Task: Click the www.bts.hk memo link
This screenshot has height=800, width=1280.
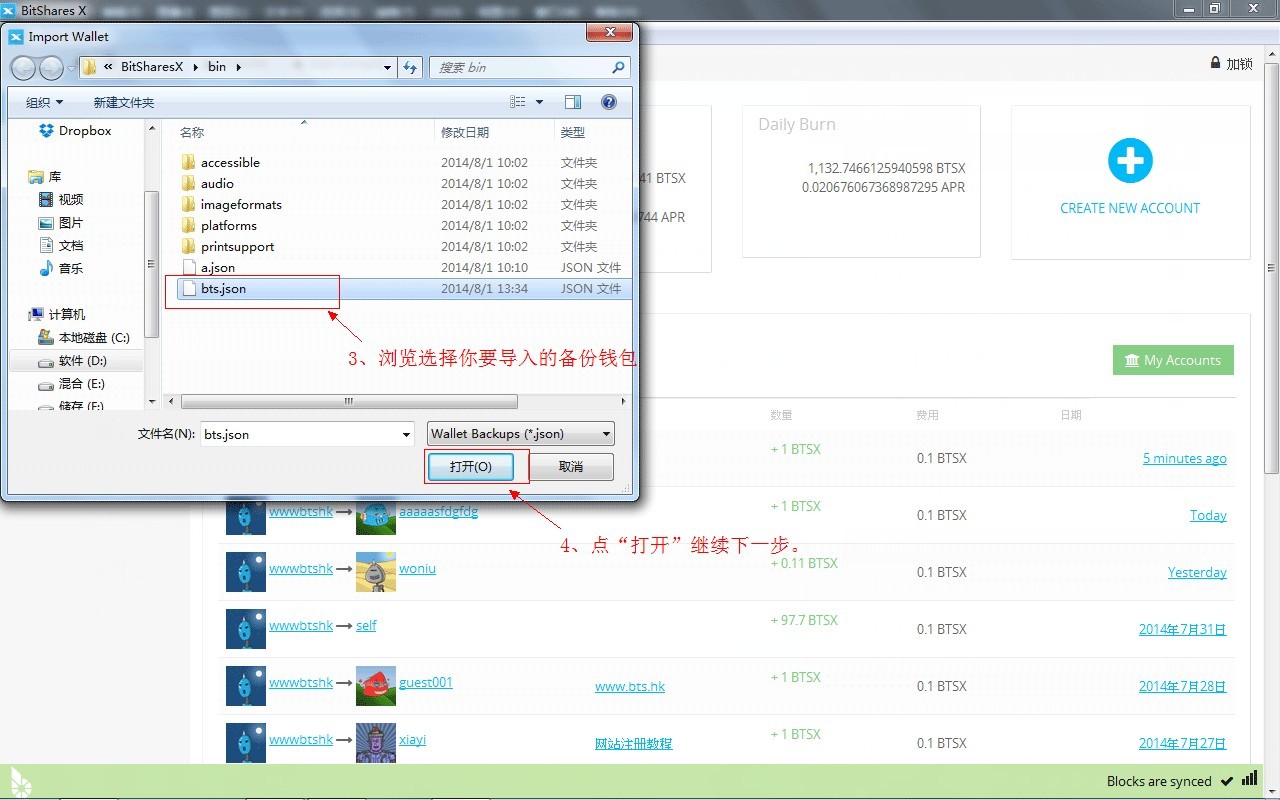Action: pos(630,687)
